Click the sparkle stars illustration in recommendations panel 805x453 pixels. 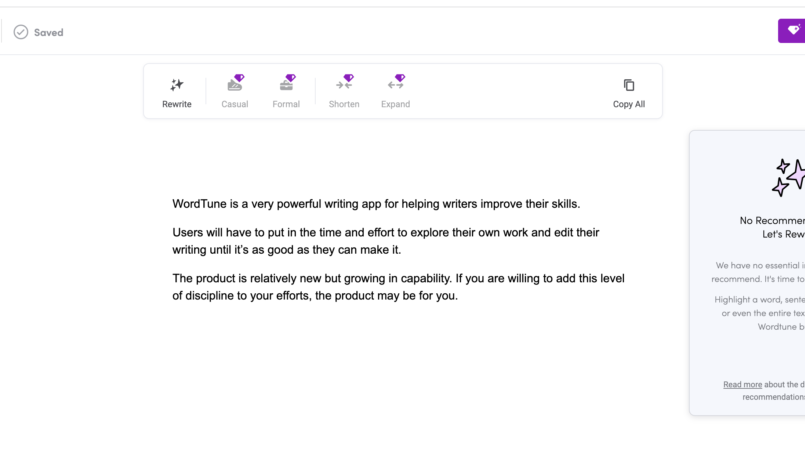pyautogui.click(x=788, y=176)
